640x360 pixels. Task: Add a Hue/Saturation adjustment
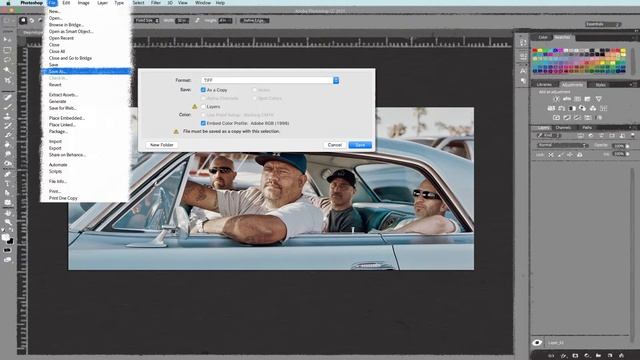click(551, 108)
